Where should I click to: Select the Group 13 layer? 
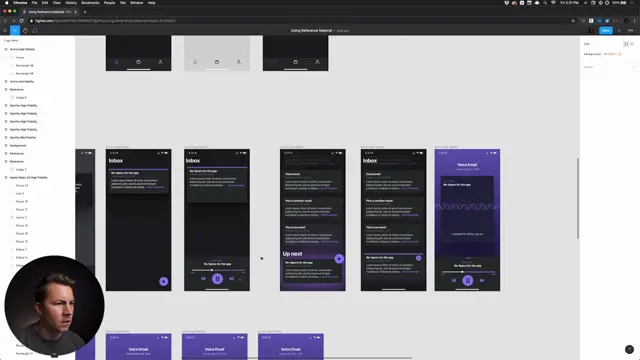coord(22,186)
